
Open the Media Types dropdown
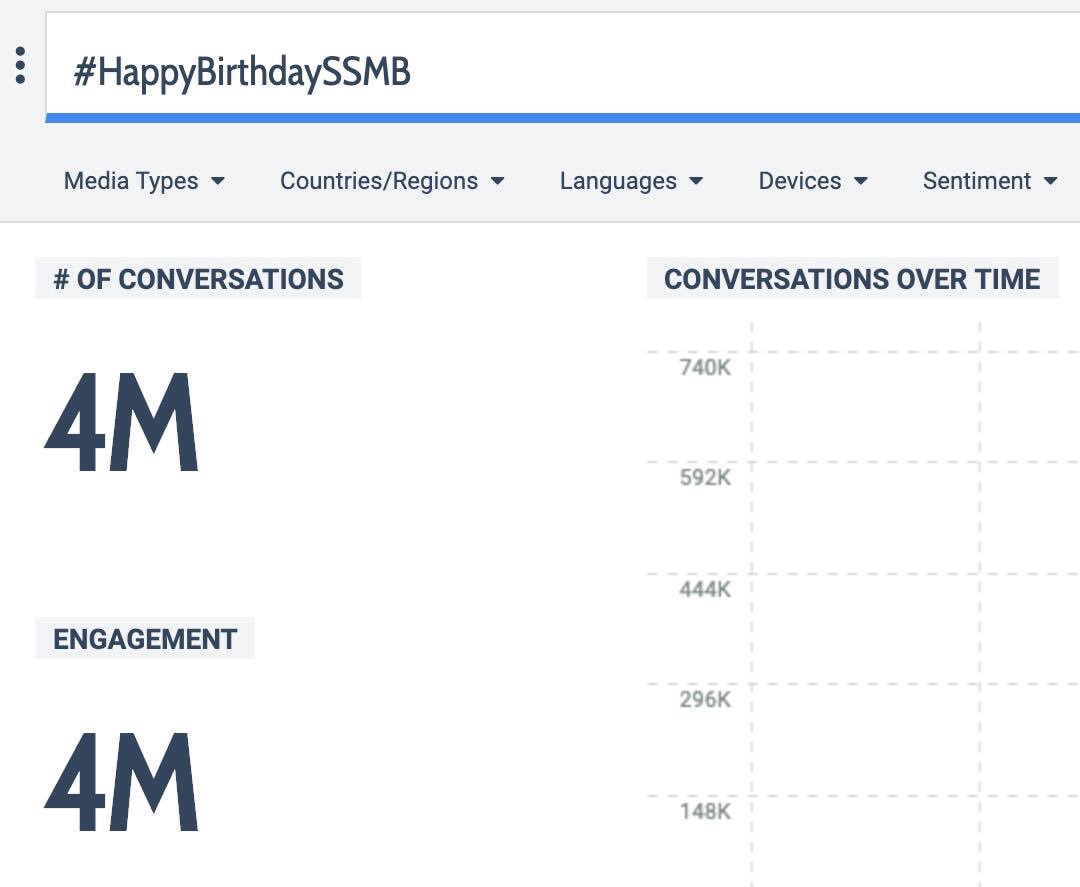pyautogui.click(x=144, y=181)
